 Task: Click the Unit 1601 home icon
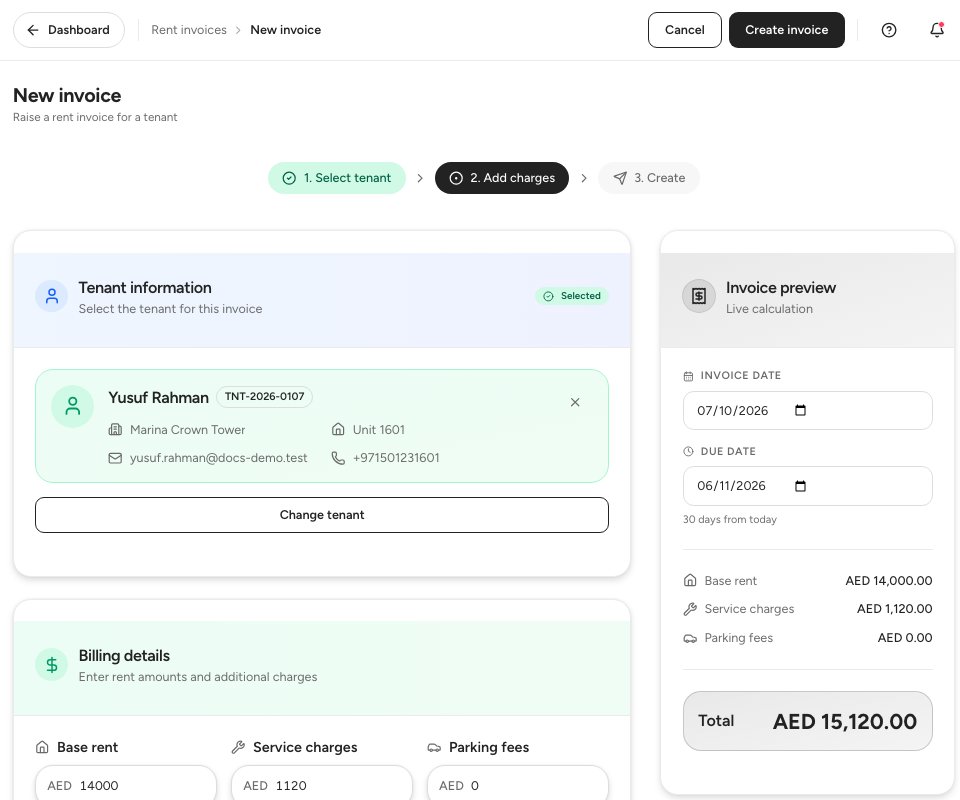338,430
